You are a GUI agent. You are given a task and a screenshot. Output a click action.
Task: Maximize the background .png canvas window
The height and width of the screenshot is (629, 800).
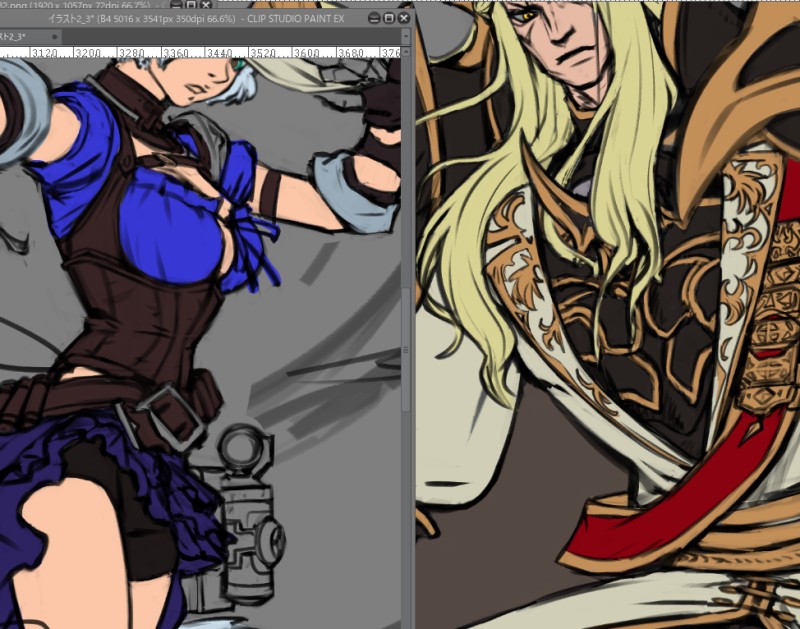point(191,5)
